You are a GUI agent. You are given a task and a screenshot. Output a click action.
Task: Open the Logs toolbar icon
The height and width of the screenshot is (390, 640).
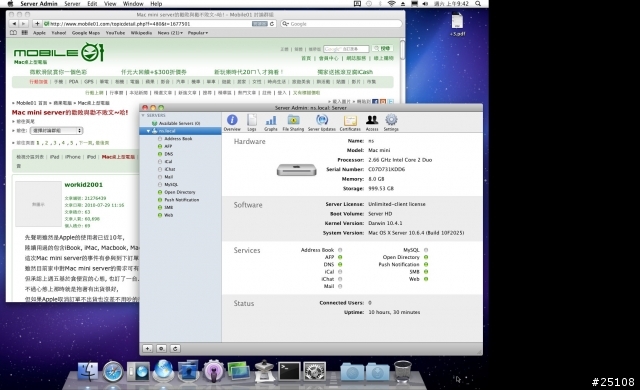tap(252, 122)
